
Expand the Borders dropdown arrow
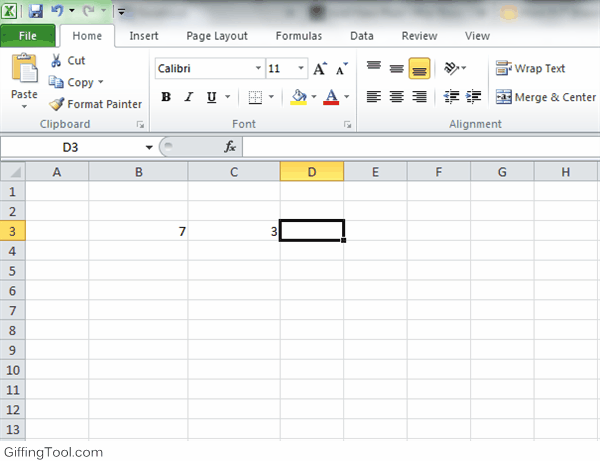271,97
